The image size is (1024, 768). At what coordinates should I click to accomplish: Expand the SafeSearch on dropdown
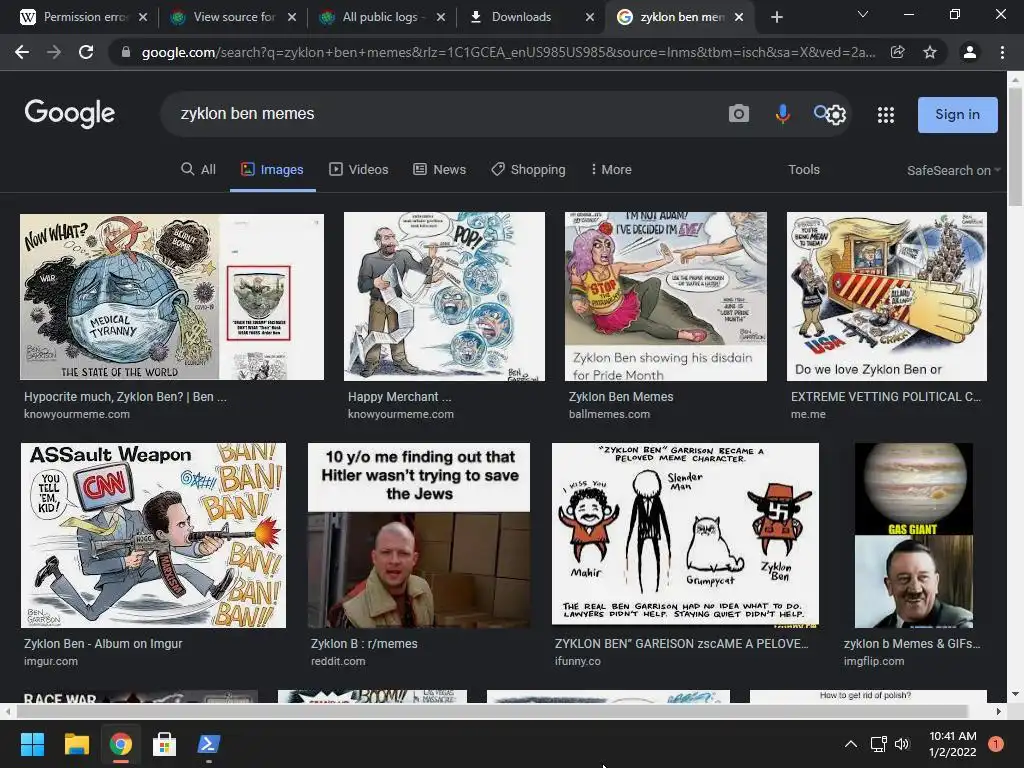tap(953, 170)
